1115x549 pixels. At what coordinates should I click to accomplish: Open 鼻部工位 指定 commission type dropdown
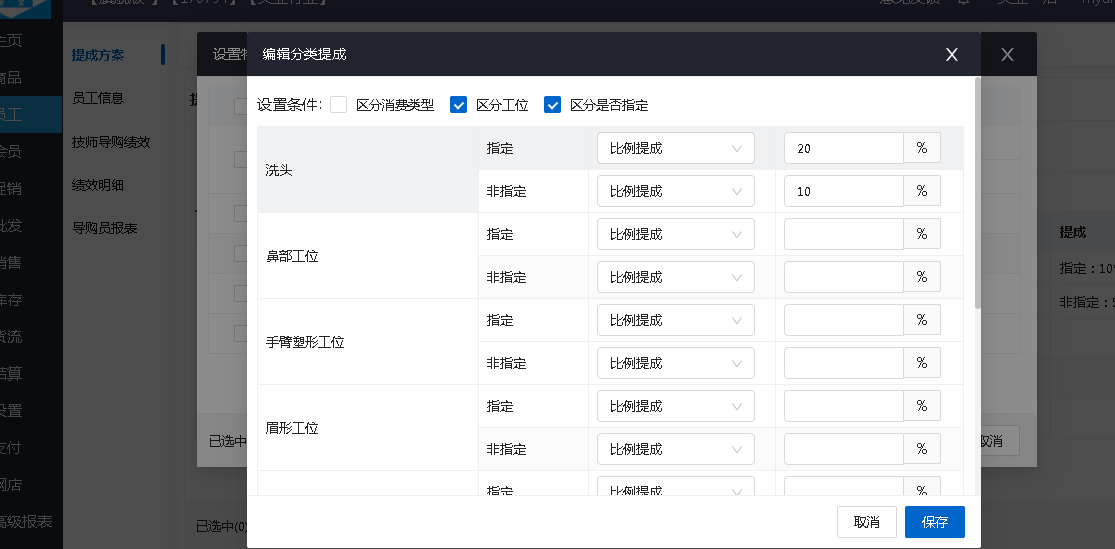[x=676, y=234]
